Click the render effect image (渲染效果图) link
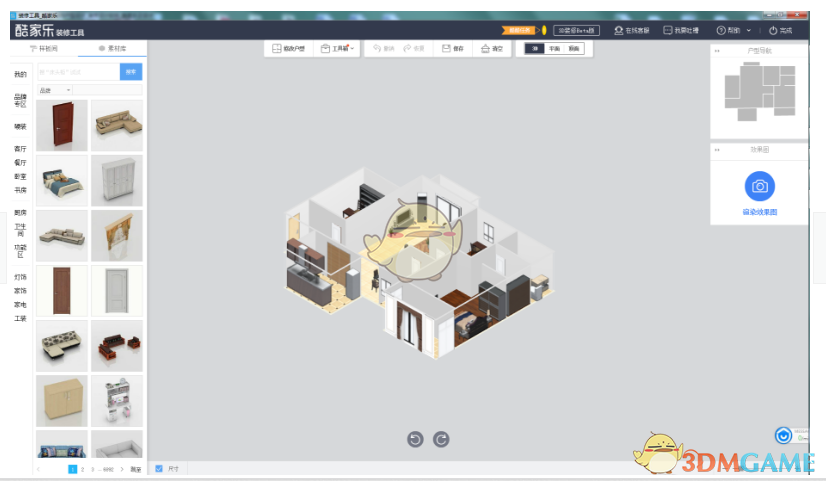826x481 pixels. (760, 212)
